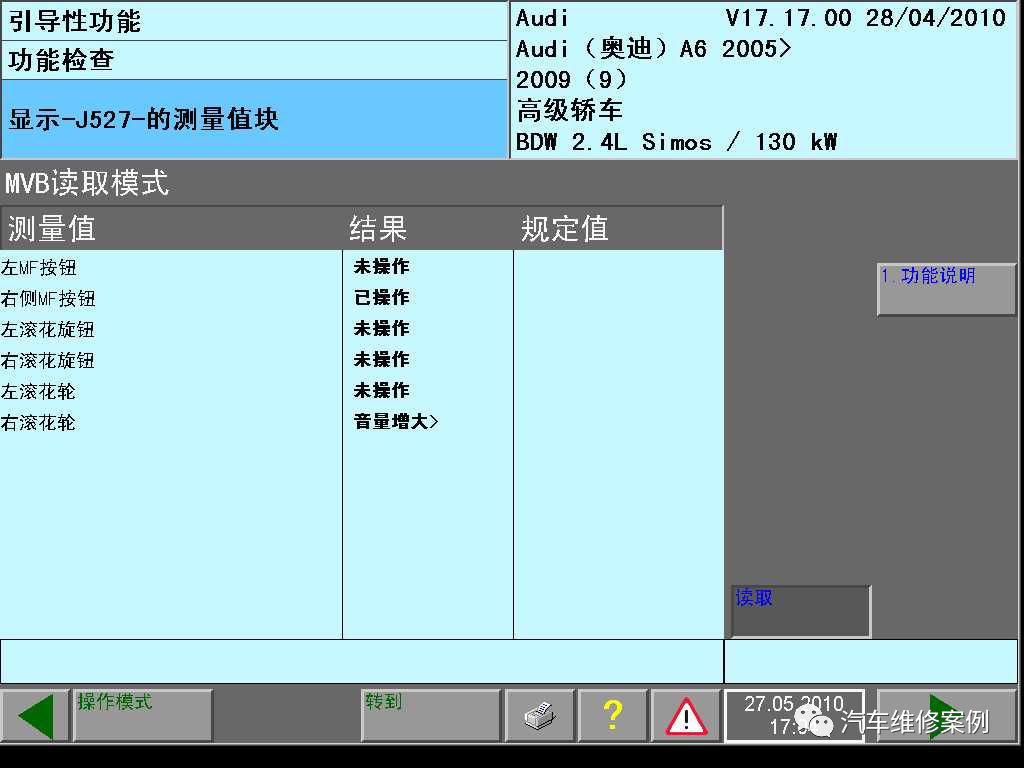The image size is (1024, 768).
Task: Open 1.功能说明 function description
Action: pyautogui.click(x=946, y=289)
